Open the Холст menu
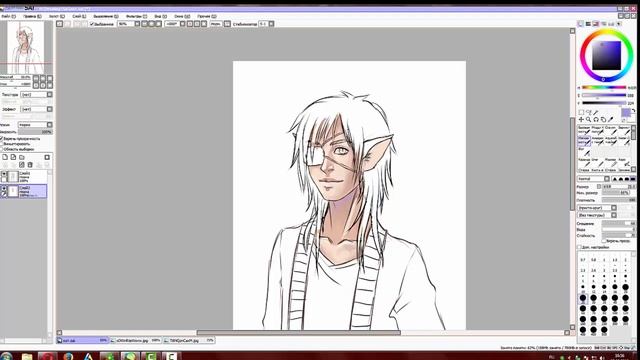The width and height of the screenshot is (640, 360). coord(57,16)
